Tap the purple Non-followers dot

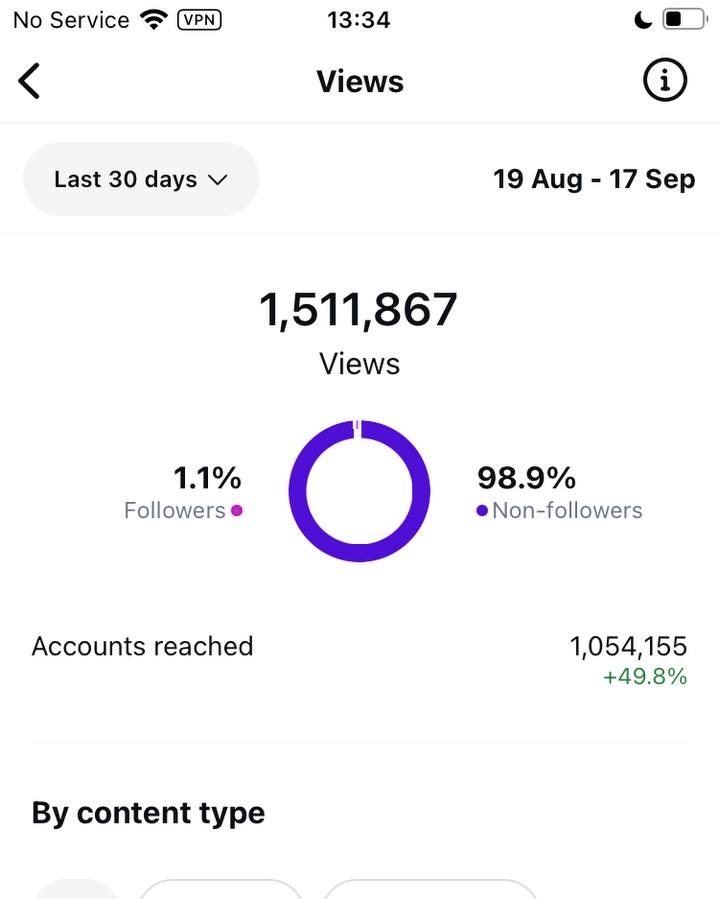click(482, 510)
